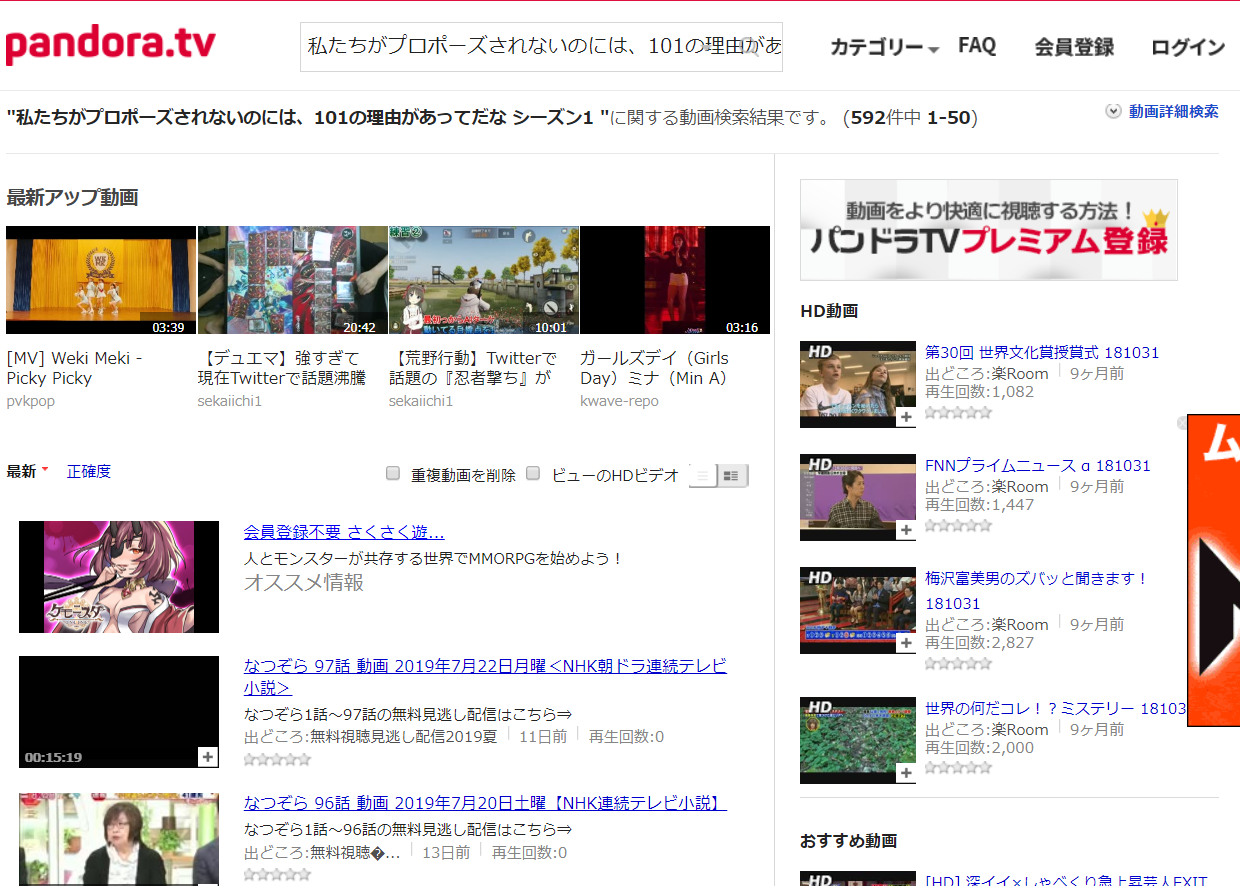1240x886 pixels.
Task: Sort results by 正確度
Action: point(89,471)
